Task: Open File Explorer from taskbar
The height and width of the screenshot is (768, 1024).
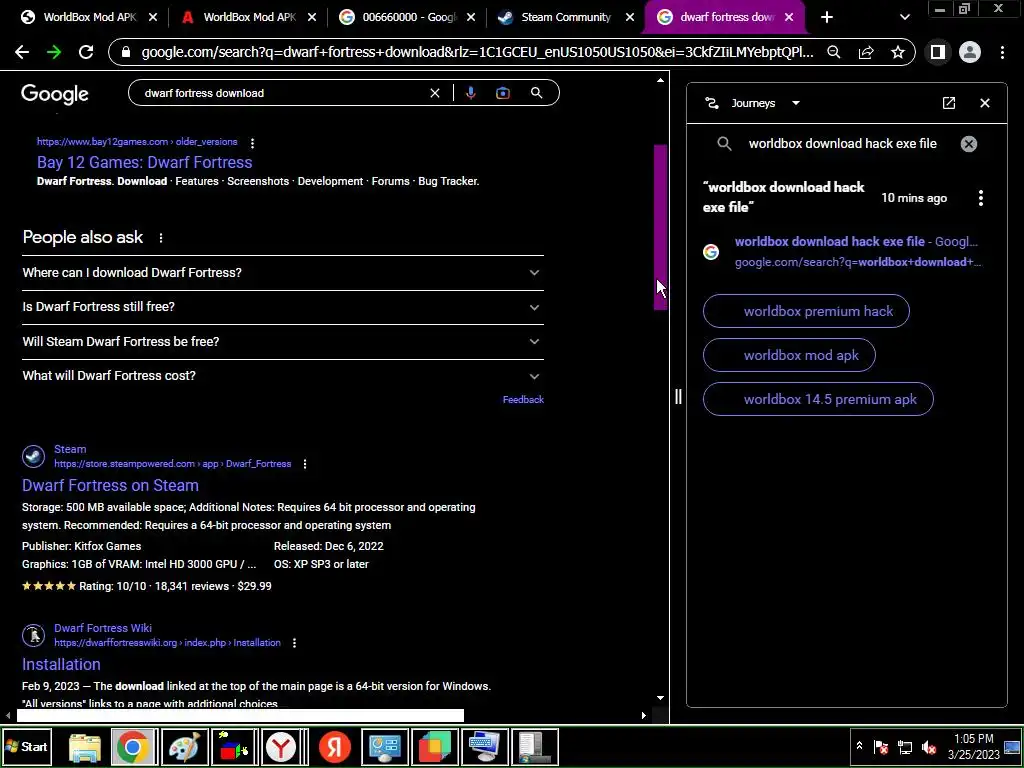Action: point(84,747)
